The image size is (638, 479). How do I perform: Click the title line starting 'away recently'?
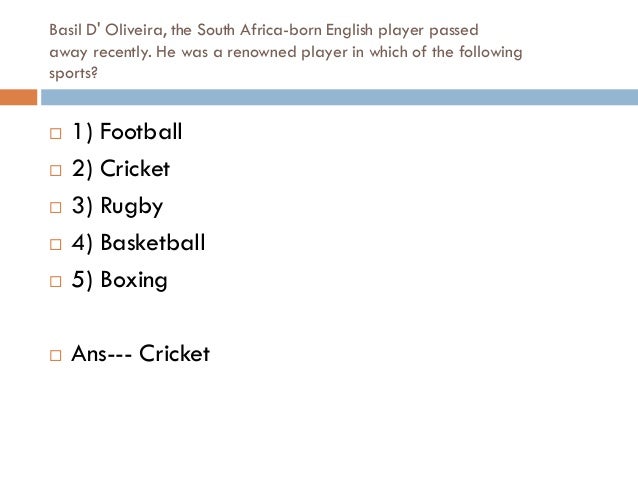click(286, 52)
